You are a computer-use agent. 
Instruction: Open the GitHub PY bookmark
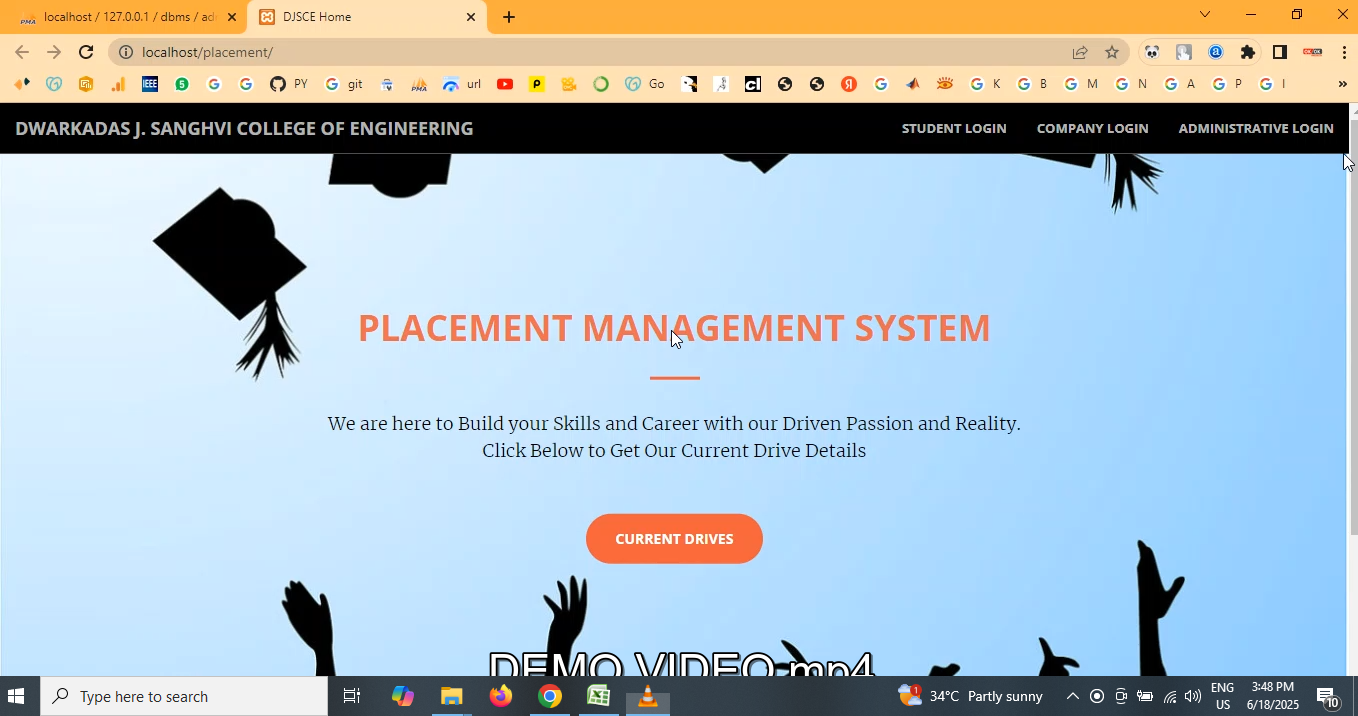pyautogui.click(x=288, y=84)
